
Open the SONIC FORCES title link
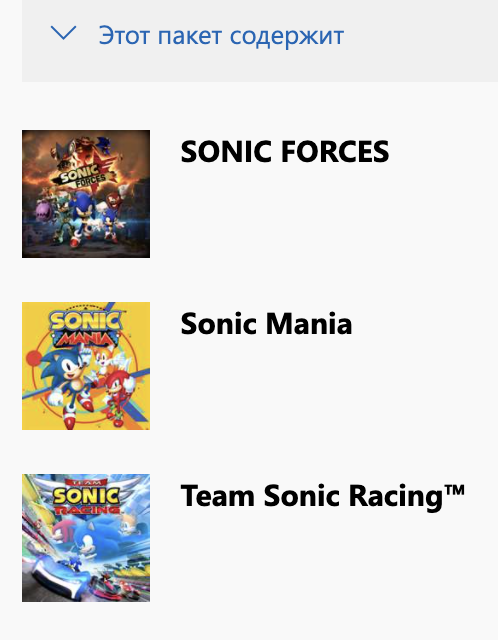(285, 151)
